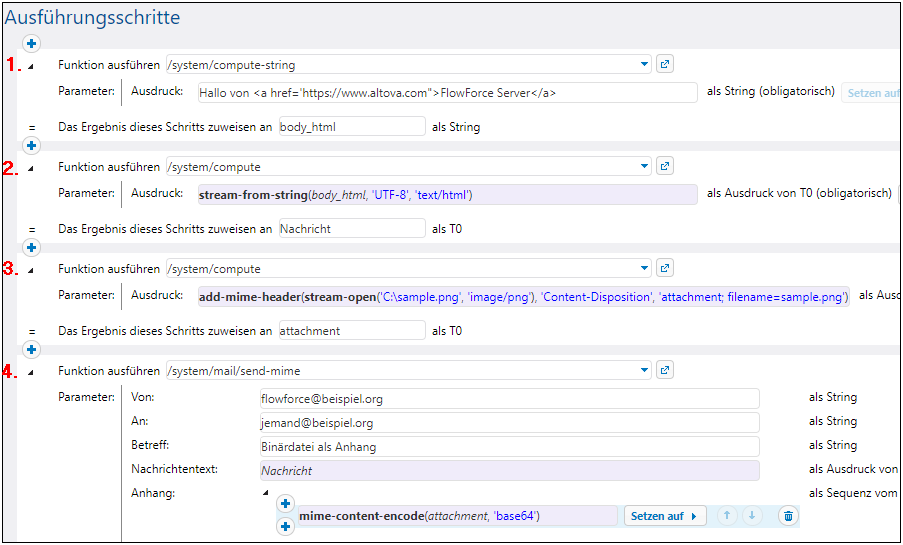This screenshot has height=545, width=903.
Task: Click the plus button between steps 3 and 4
Action: point(31,350)
